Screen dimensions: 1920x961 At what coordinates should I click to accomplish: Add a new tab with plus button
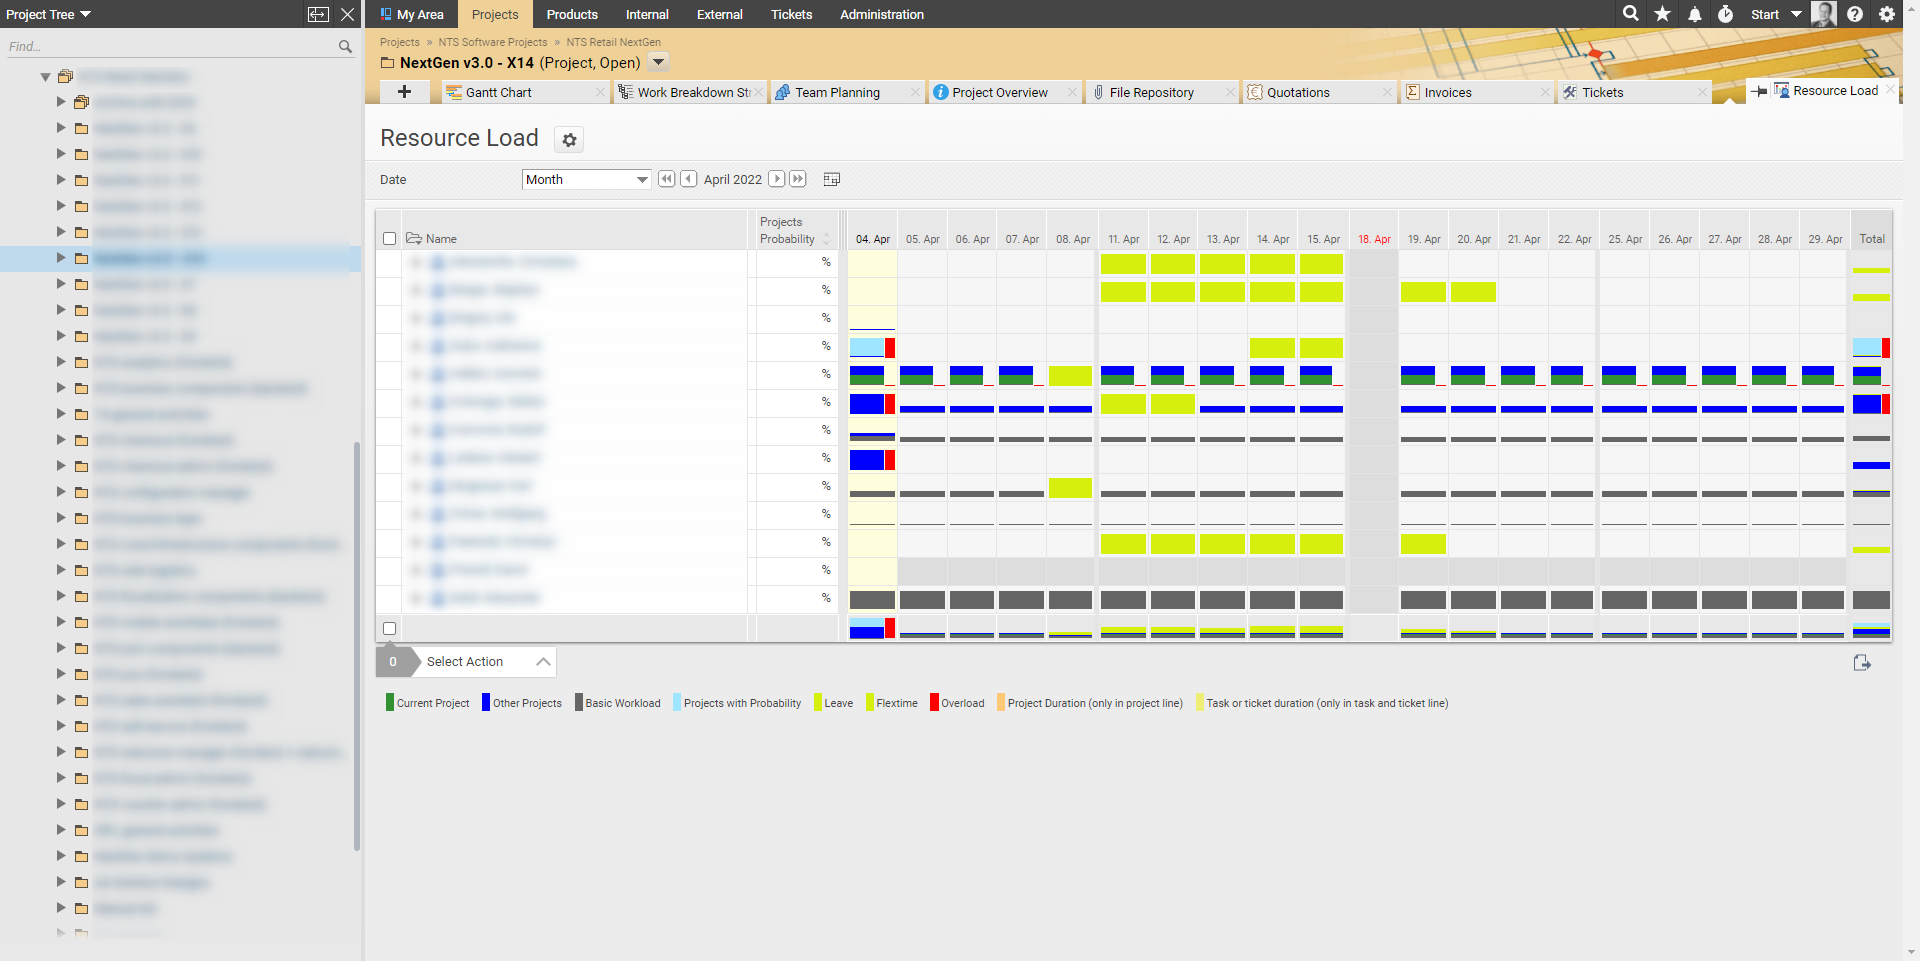(404, 92)
